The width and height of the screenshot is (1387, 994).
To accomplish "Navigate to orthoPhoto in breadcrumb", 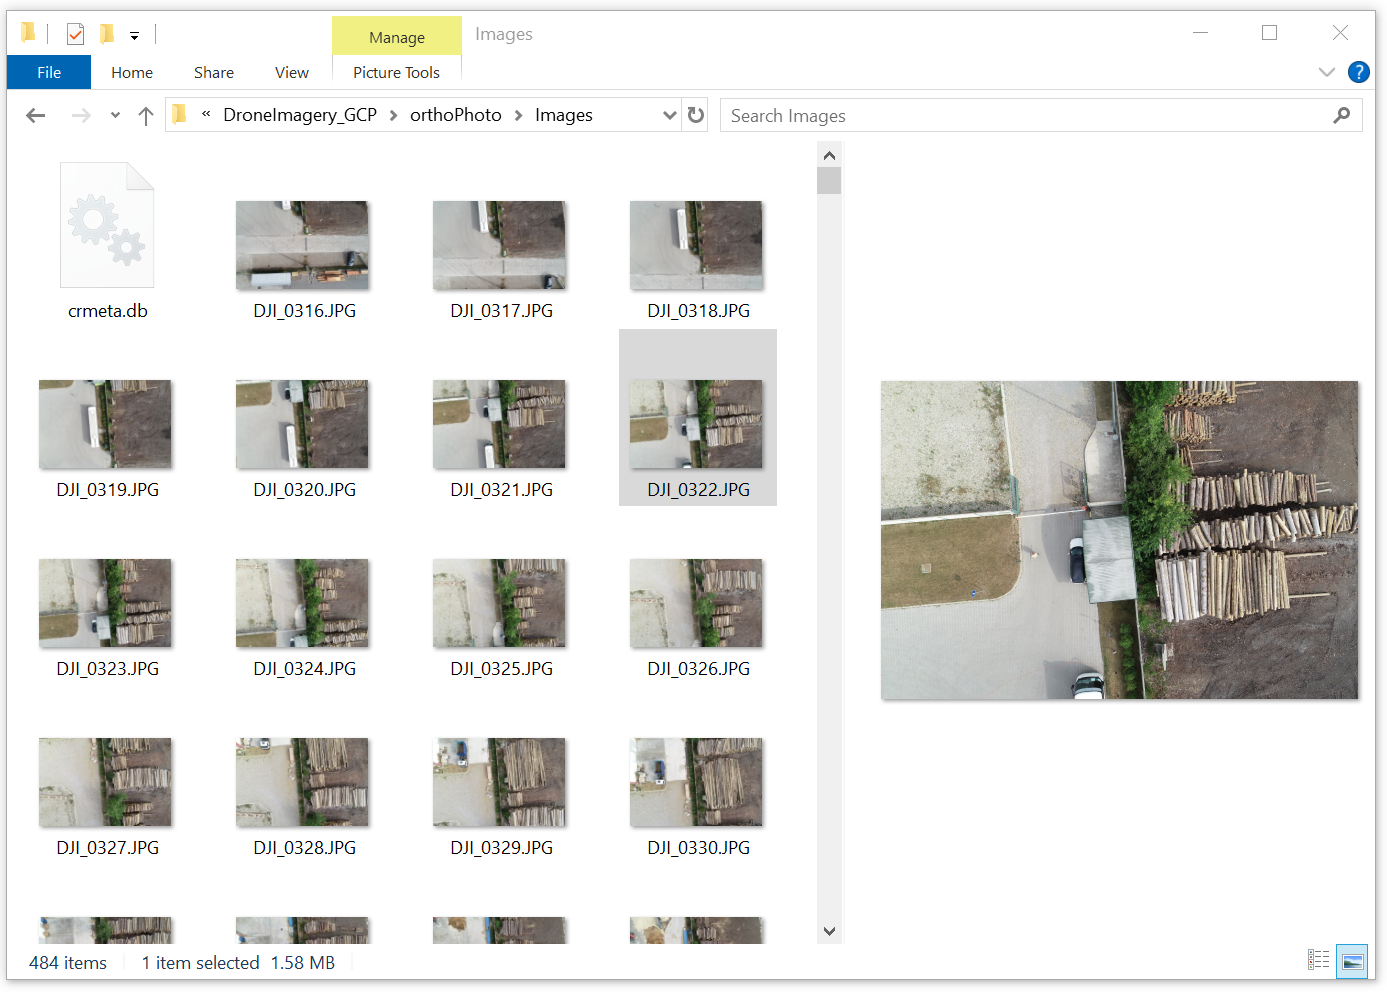I will [x=456, y=115].
